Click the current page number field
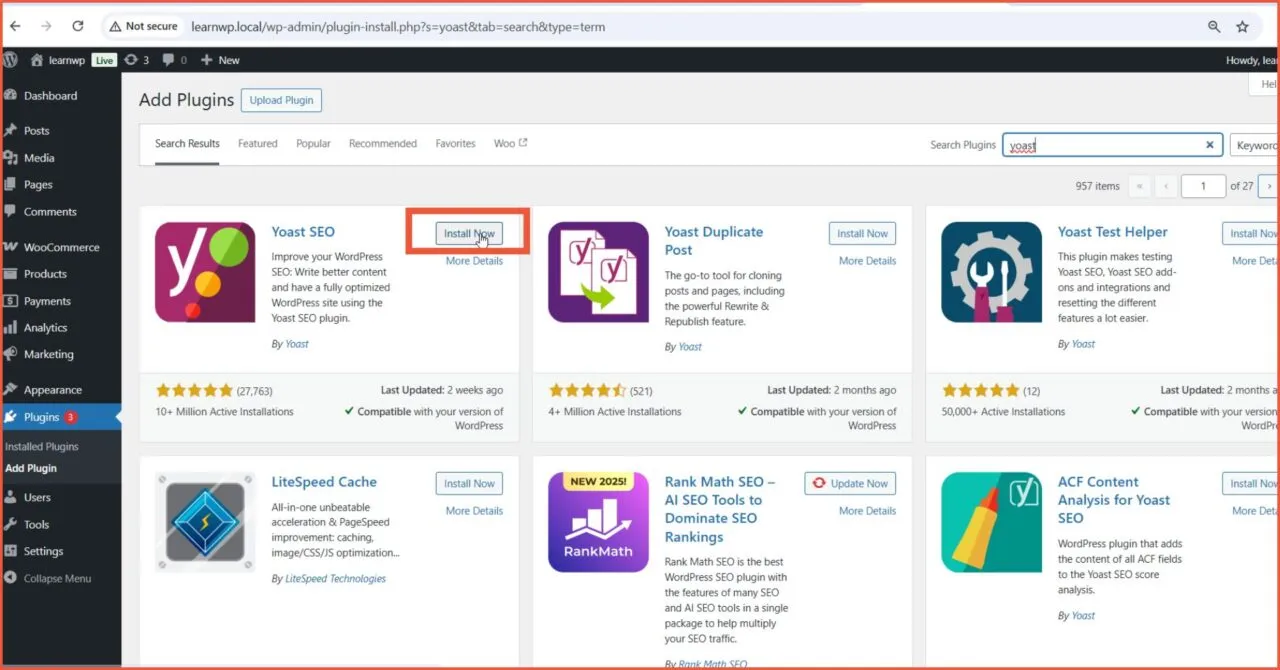Viewport: 1280px width, 670px height. pos(1203,186)
